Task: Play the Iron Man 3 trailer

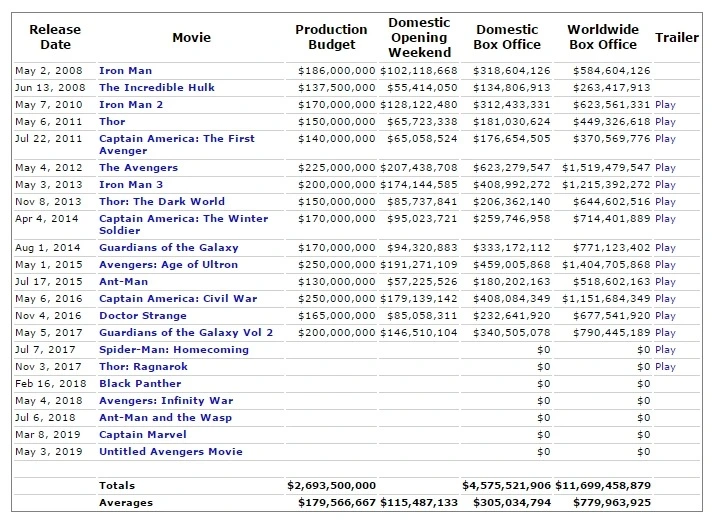Action: pos(665,185)
